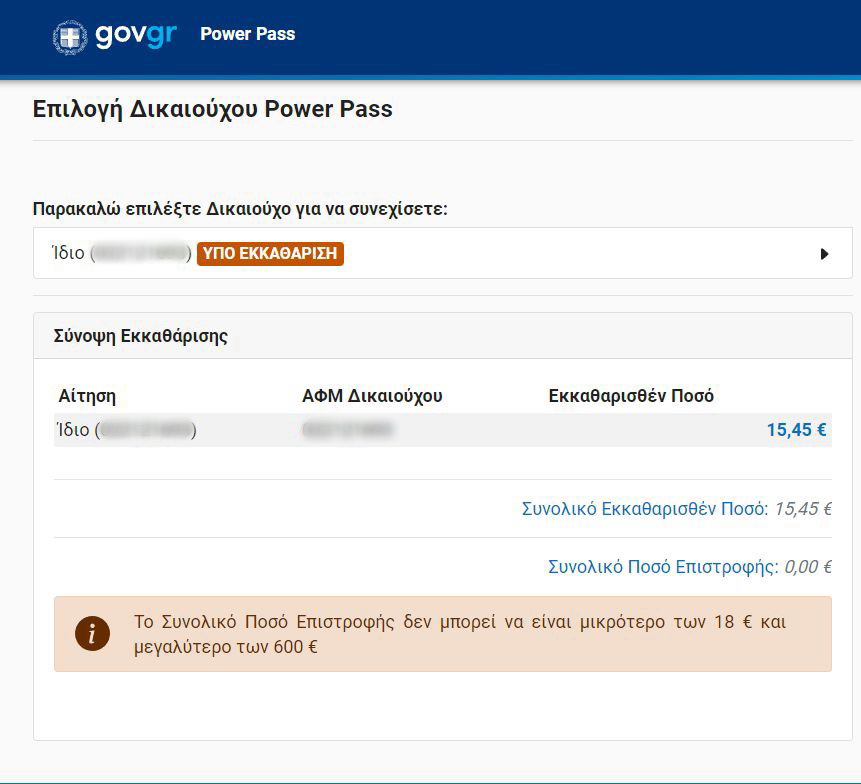Click the info icon in the warning box
This screenshot has height=784, width=861.
coord(93,633)
